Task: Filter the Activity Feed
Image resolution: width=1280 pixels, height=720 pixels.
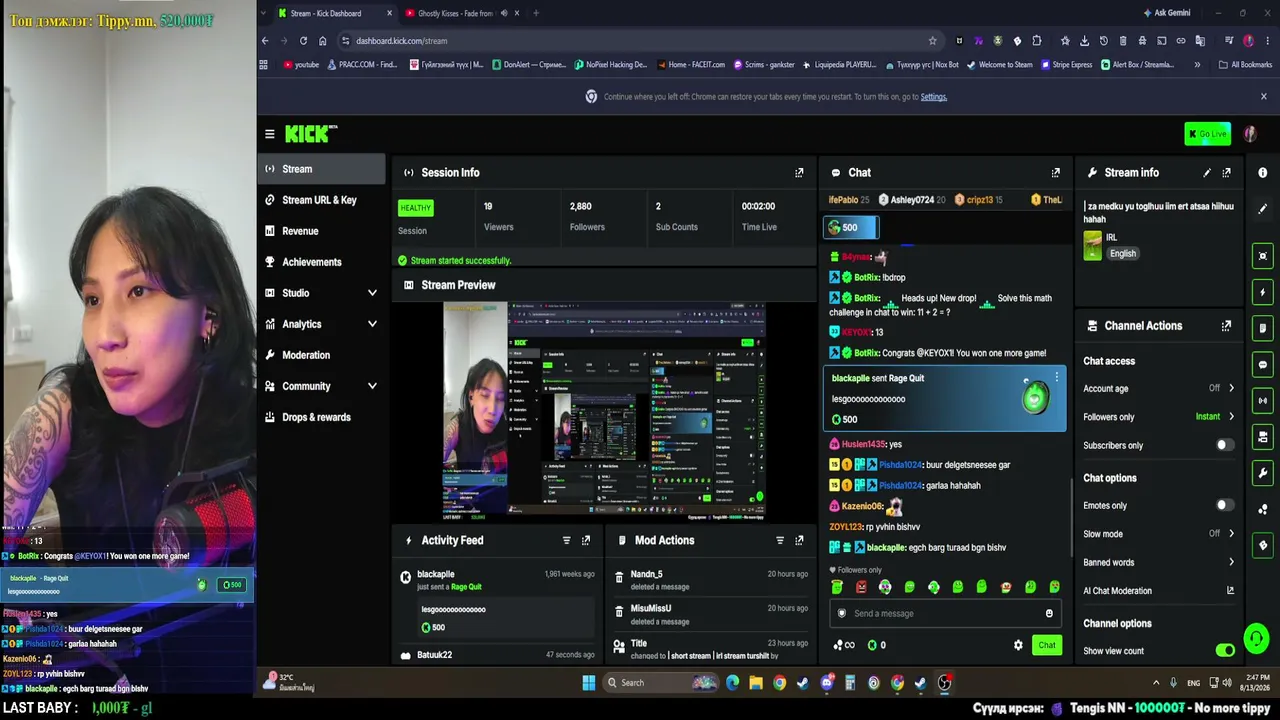Action: (566, 541)
